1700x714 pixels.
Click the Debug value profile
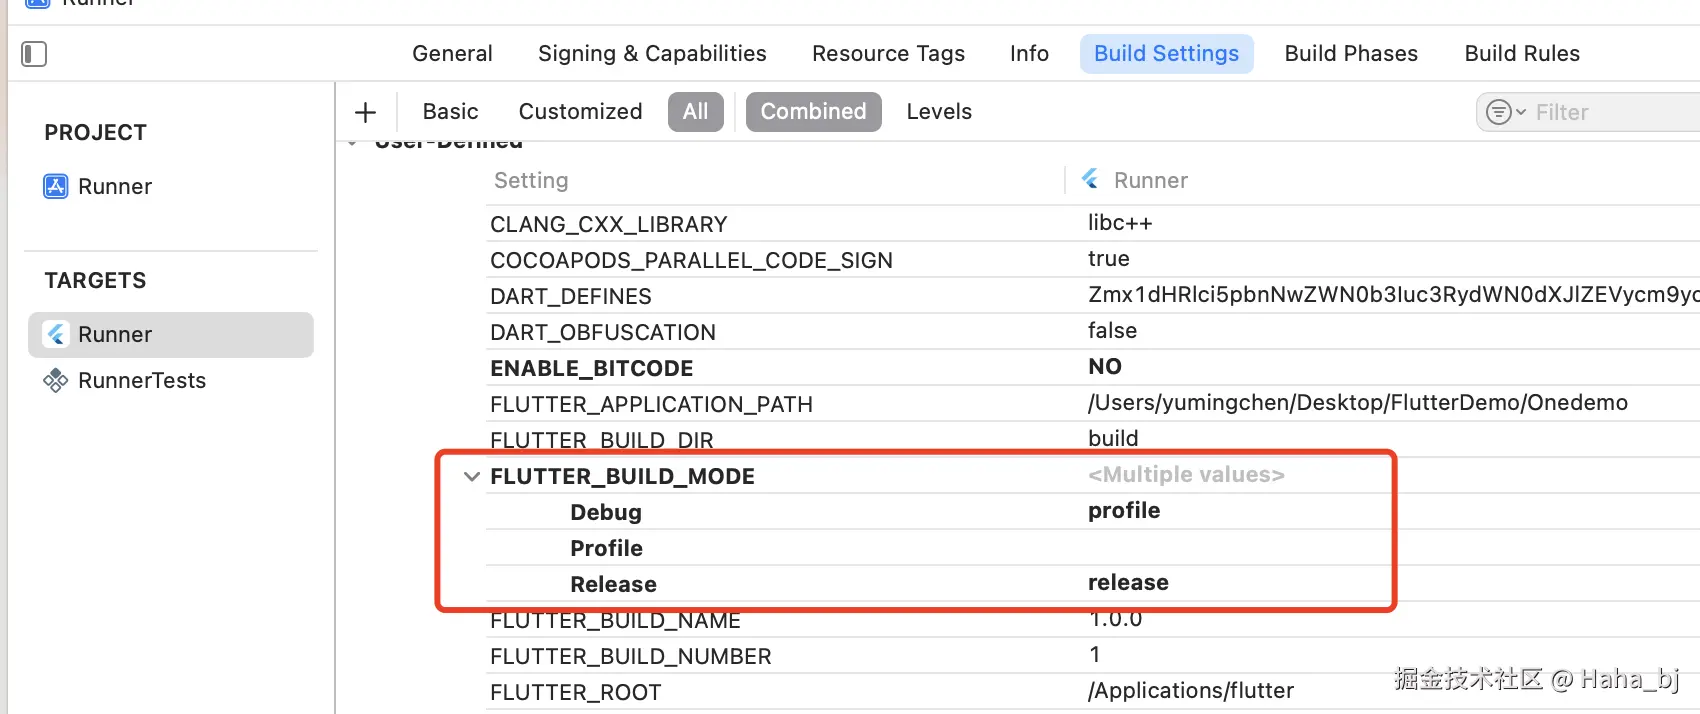1124,511
